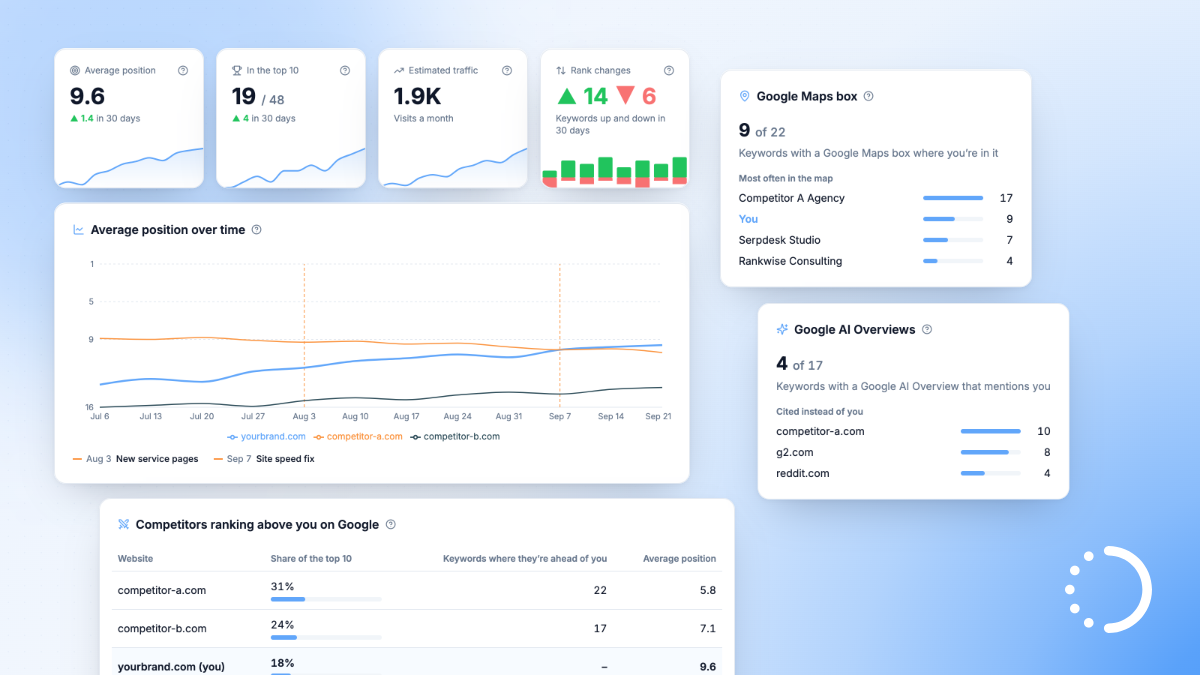Click the line chart icon by Average position over time
The image size is (1200, 675).
79,230
